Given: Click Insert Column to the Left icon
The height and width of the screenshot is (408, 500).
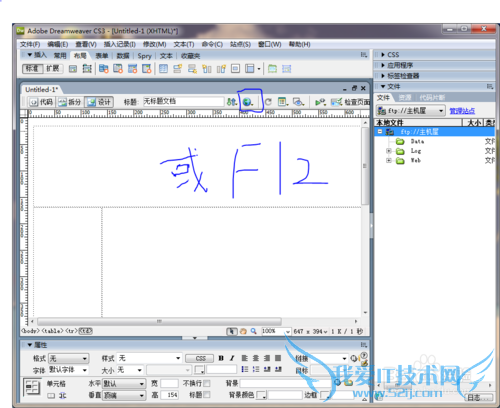Looking at the screenshot, I should tap(207, 69).
